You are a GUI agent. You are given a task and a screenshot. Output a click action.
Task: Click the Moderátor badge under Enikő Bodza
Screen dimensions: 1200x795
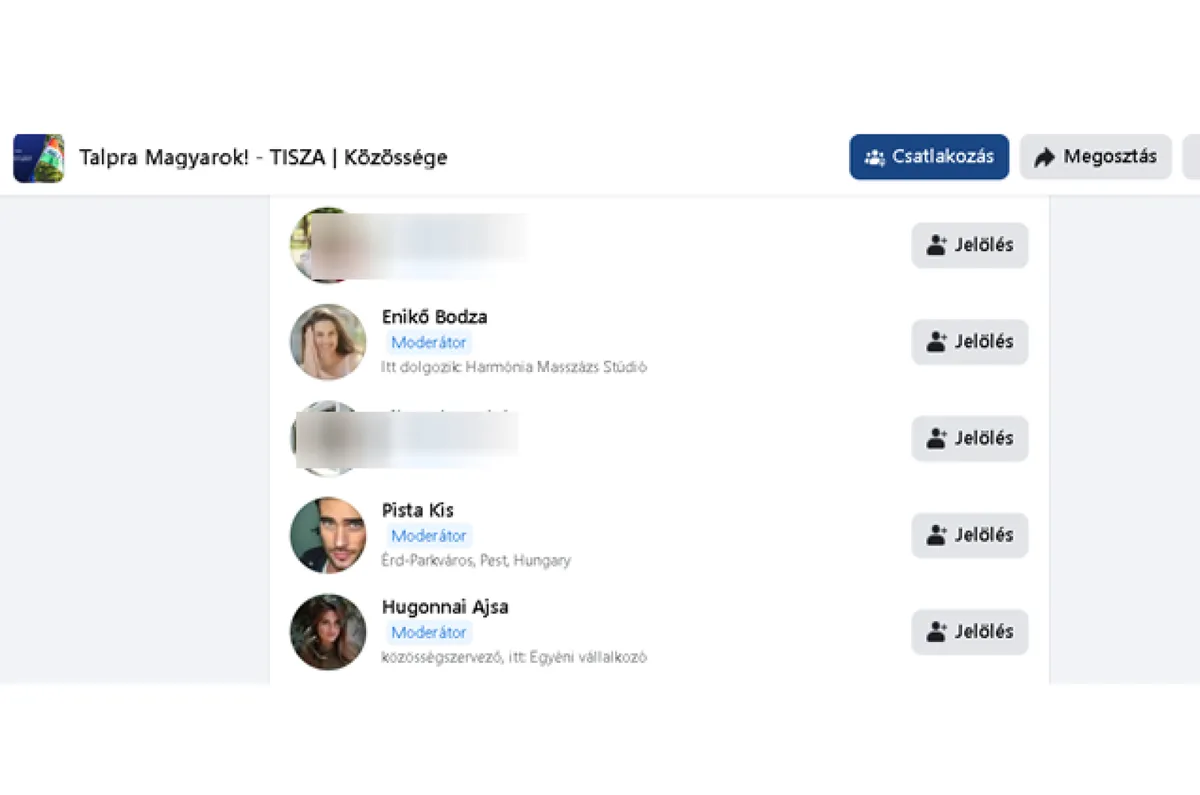(x=428, y=342)
